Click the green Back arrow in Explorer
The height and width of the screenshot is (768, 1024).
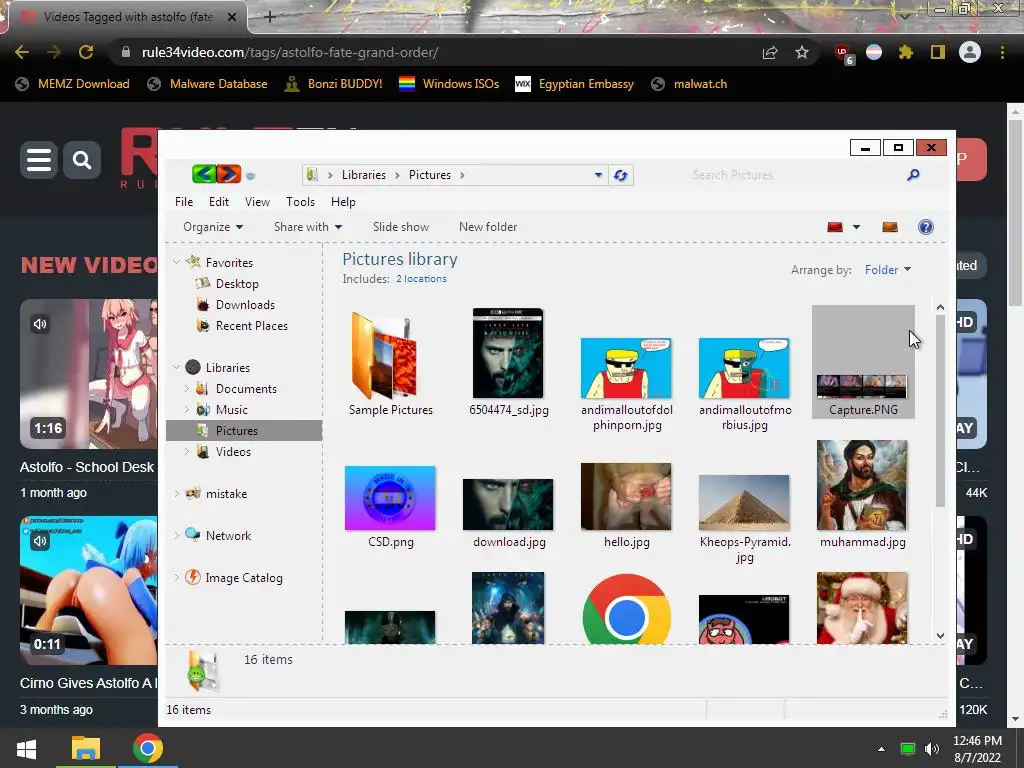pyautogui.click(x=204, y=174)
